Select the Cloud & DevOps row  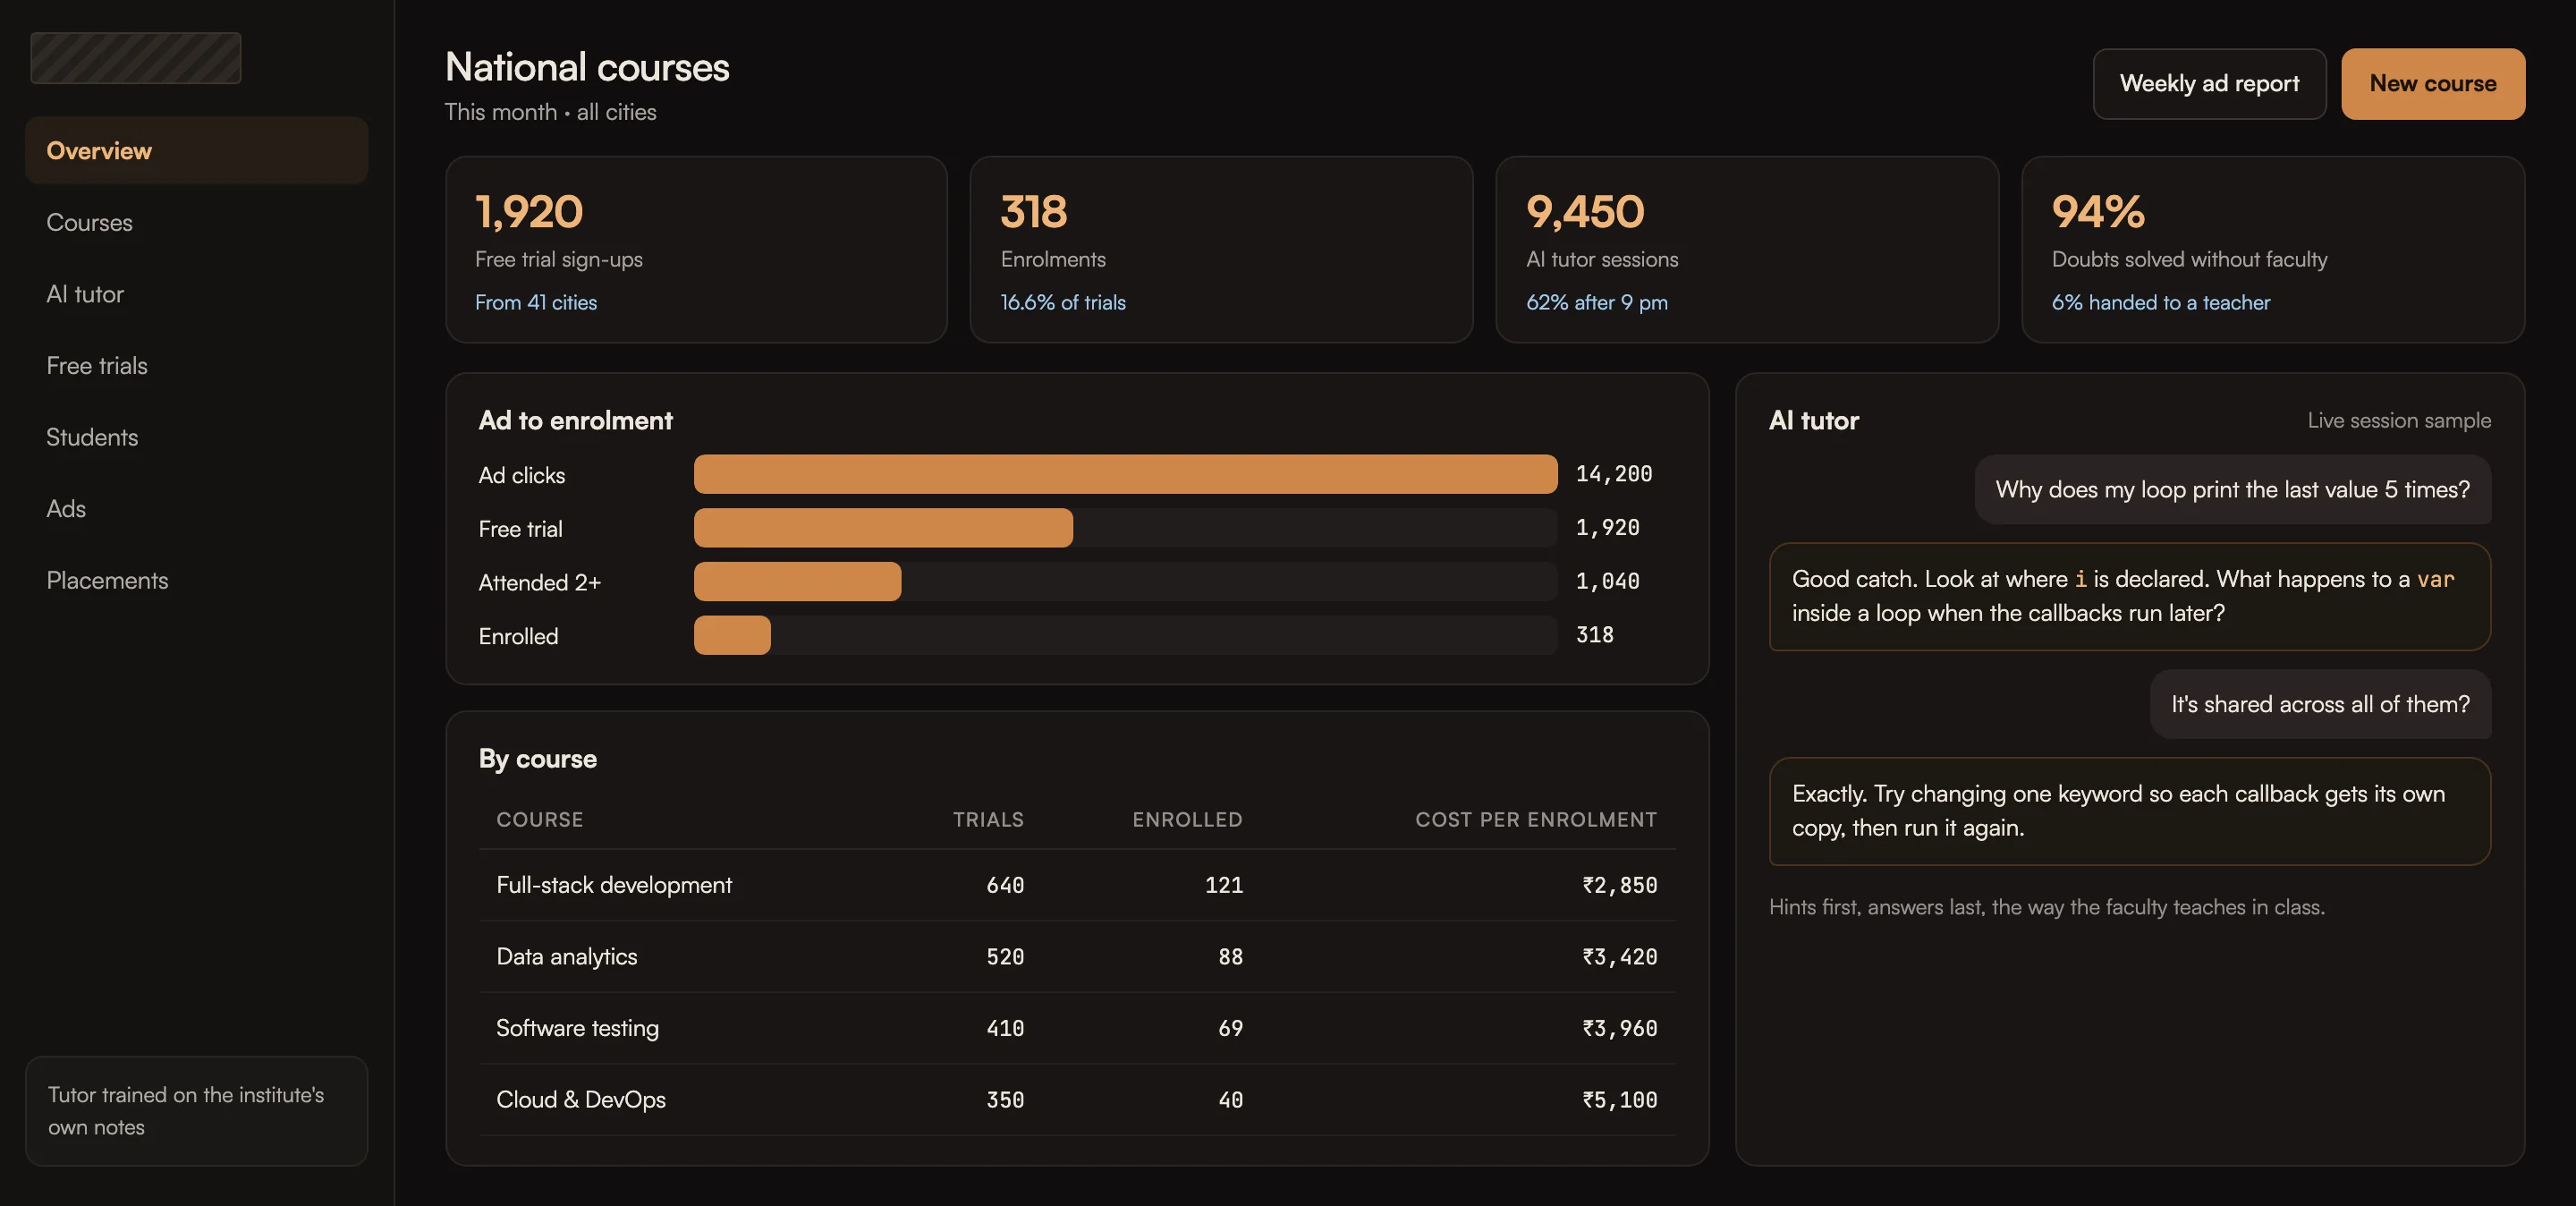click(1077, 1100)
